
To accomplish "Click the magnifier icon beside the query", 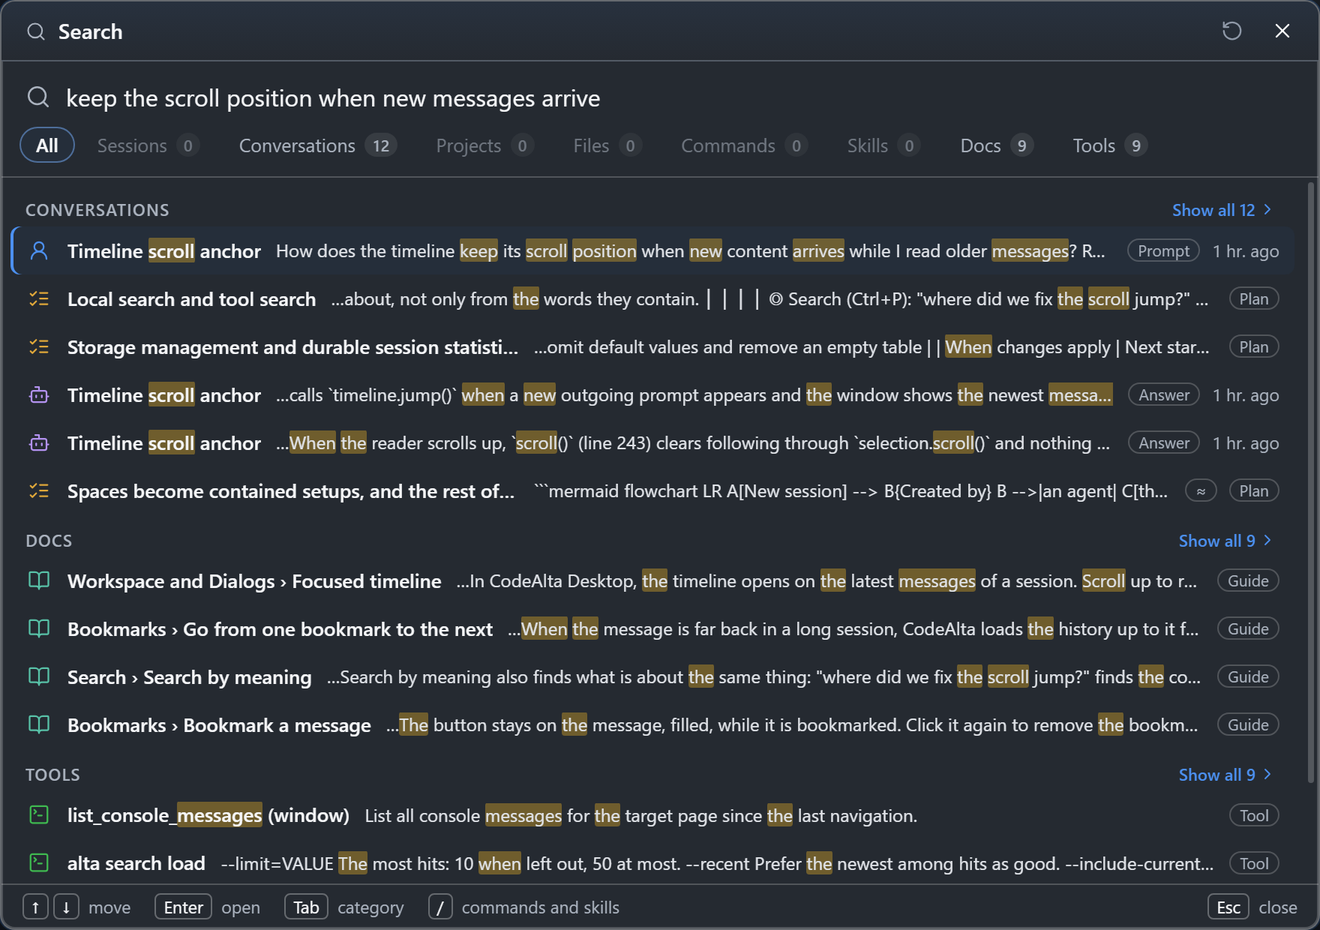I will [38, 97].
